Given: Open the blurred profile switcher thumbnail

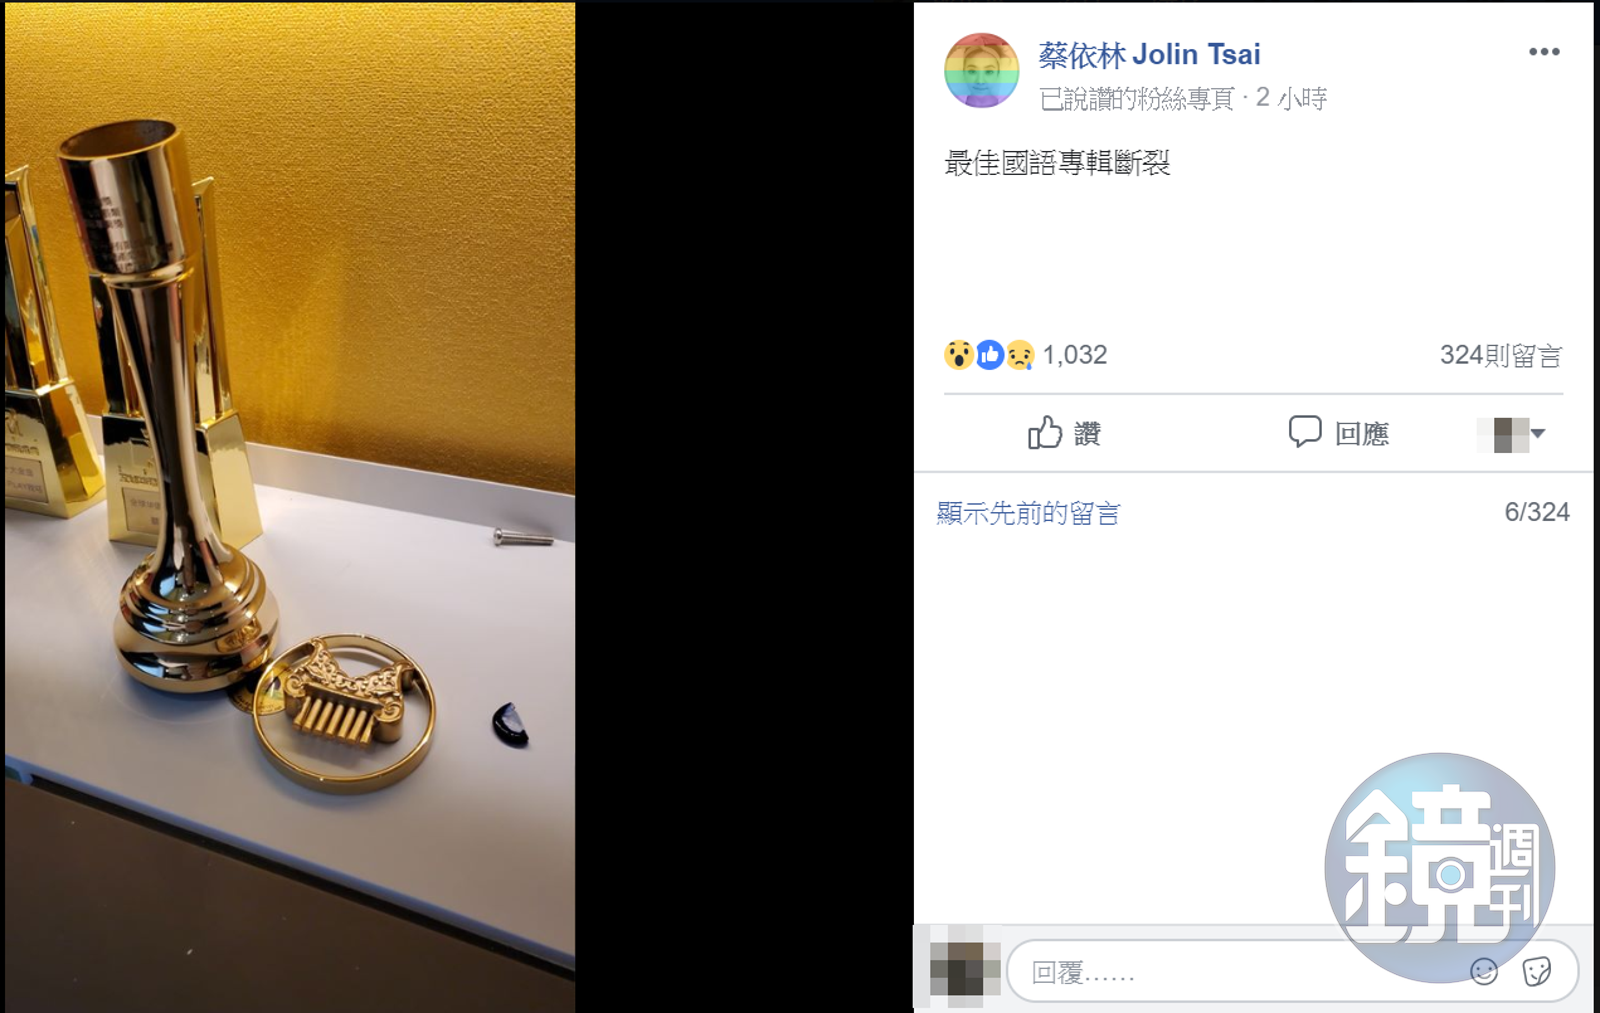Looking at the screenshot, I should pos(1503,435).
